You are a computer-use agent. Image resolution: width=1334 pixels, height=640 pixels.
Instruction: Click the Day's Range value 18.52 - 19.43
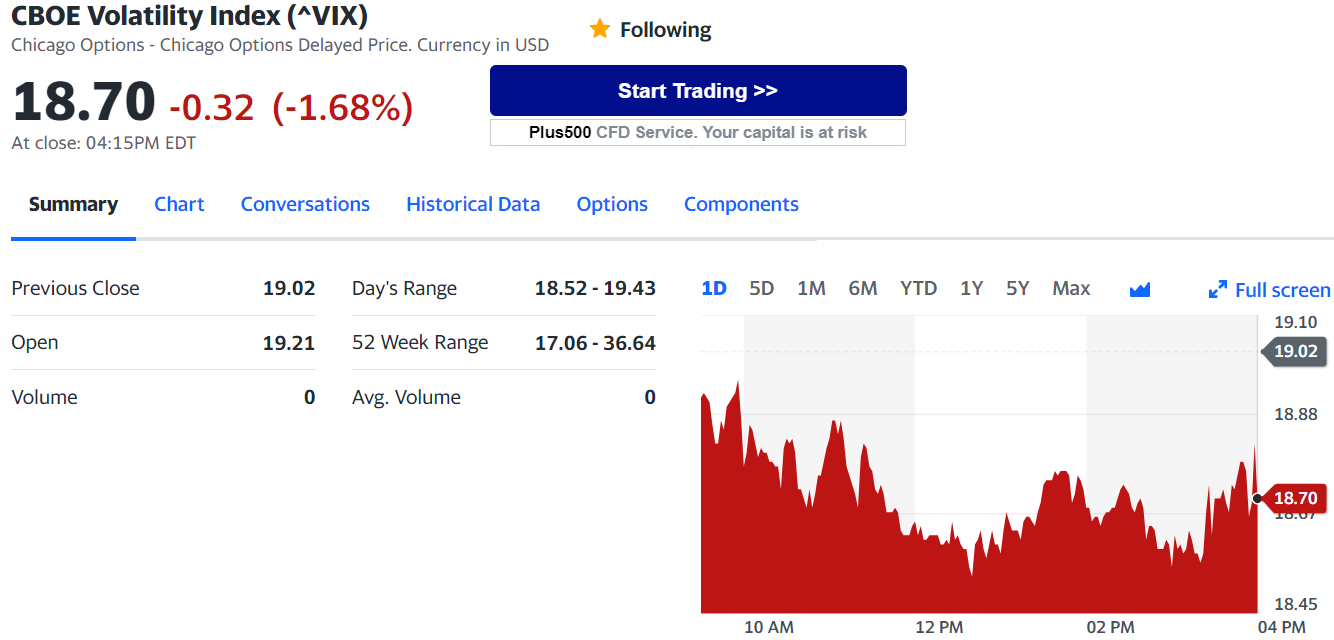click(x=595, y=288)
